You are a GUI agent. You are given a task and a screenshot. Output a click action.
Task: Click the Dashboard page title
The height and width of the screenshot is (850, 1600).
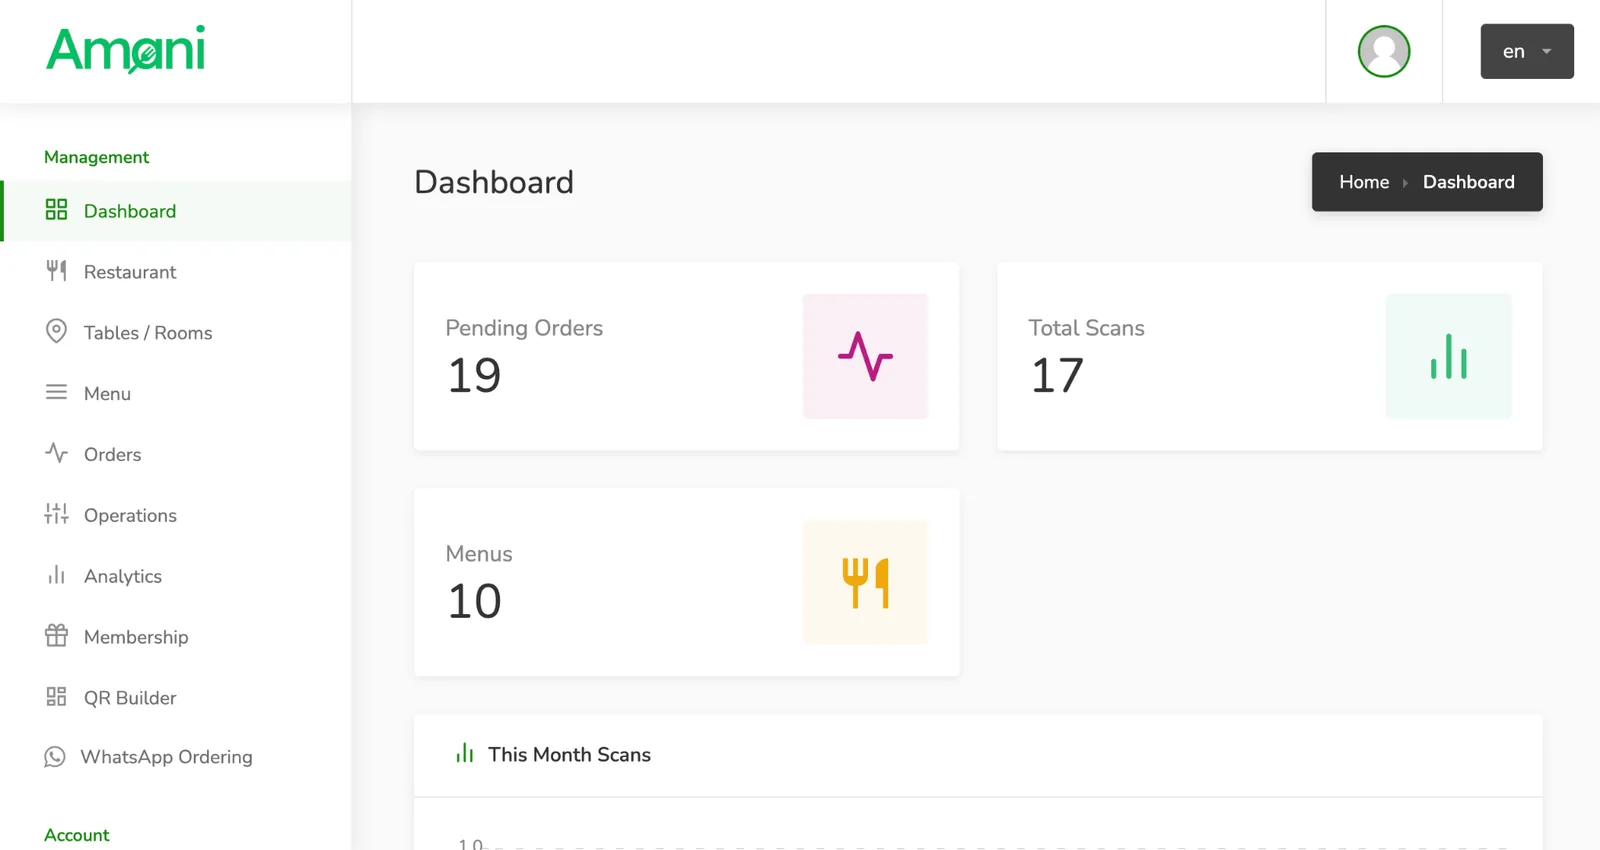click(x=494, y=182)
